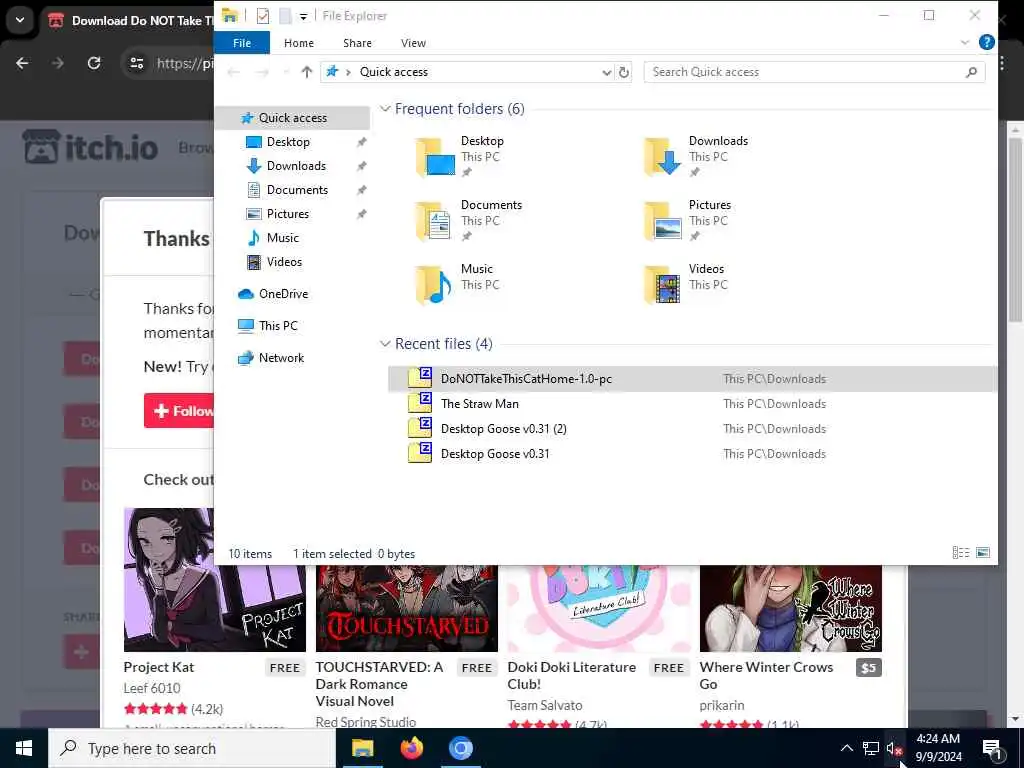Click the Follow button on itch.io page
The image size is (1024, 768).
[x=180, y=411]
